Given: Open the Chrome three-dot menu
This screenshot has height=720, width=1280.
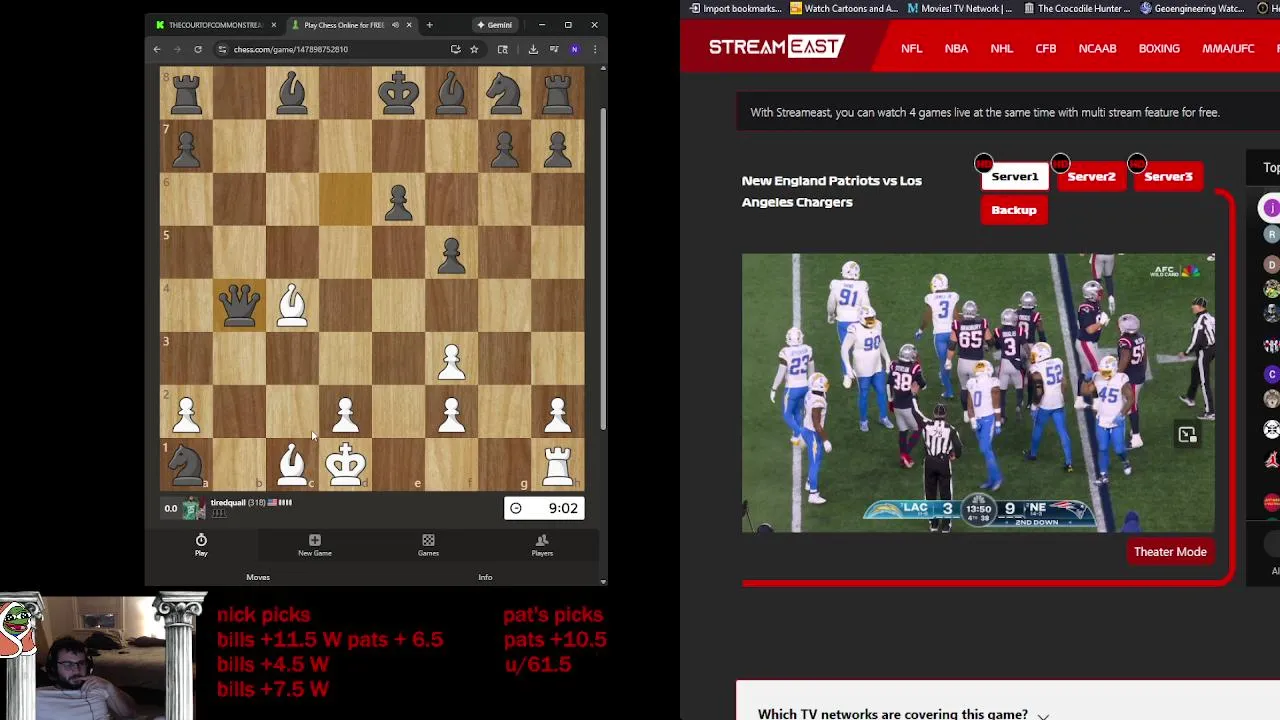Looking at the screenshot, I should (x=594, y=49).
